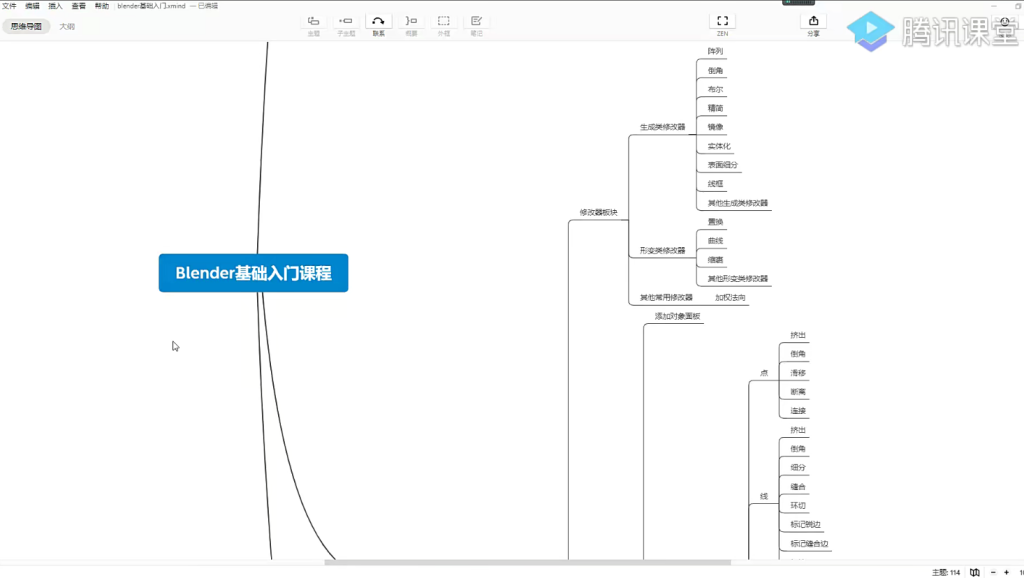Select the 置换 topic
The width and height of the screenshot is (1024, 578).
point(715,222)
